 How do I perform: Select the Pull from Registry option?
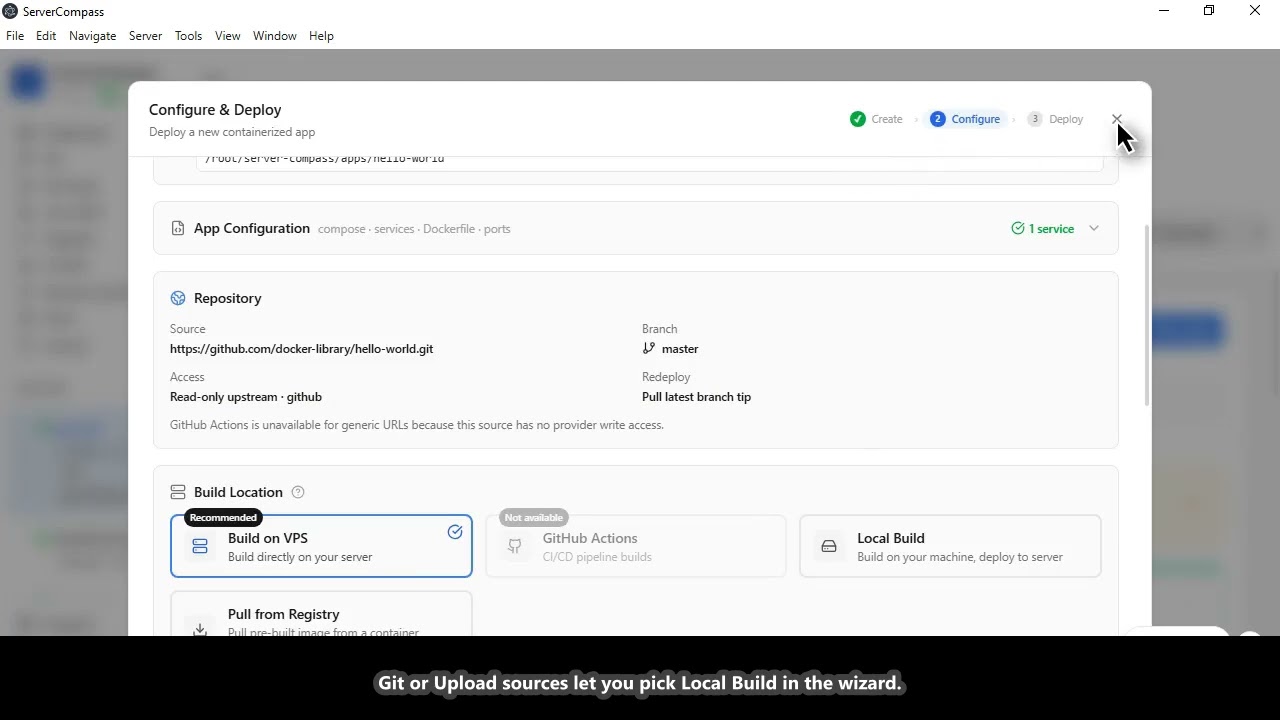click(321, 614)
